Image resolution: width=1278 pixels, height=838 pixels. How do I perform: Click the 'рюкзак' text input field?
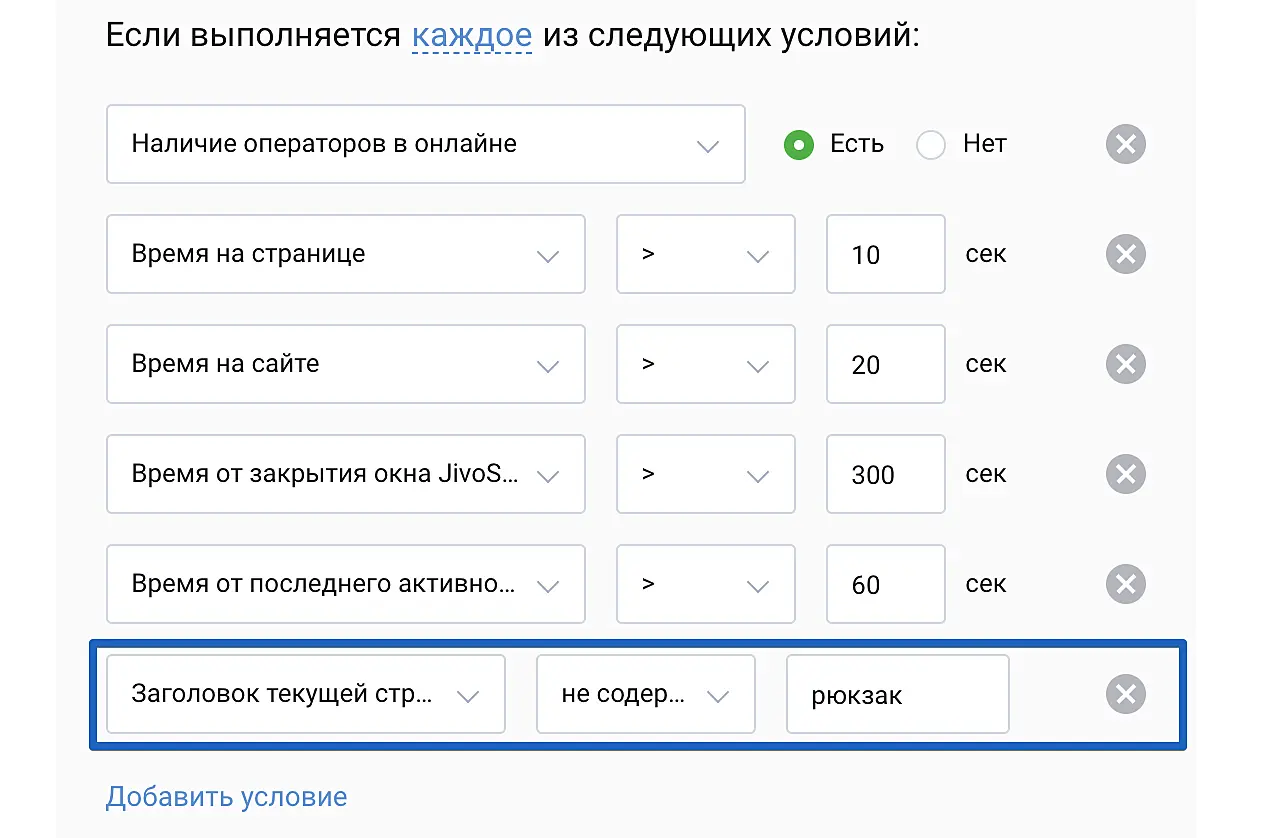tap(897, 694)
